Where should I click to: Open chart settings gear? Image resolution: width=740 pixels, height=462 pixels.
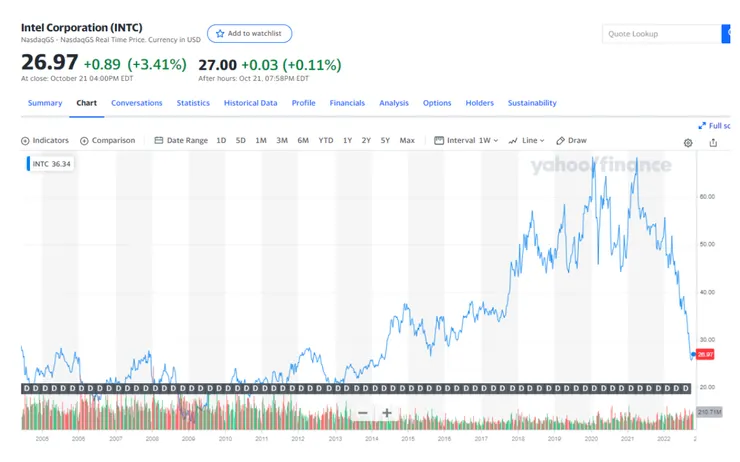click(x=688, y=142)
